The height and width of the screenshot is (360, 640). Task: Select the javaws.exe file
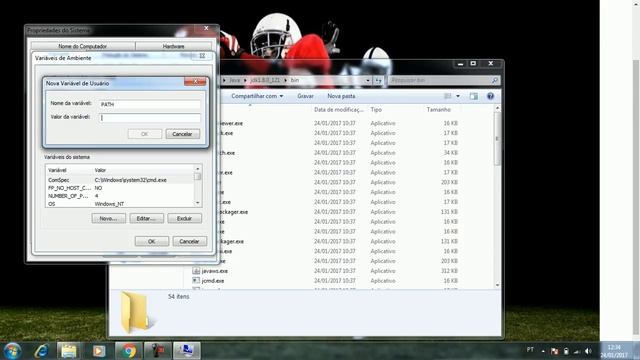(215, 271)
